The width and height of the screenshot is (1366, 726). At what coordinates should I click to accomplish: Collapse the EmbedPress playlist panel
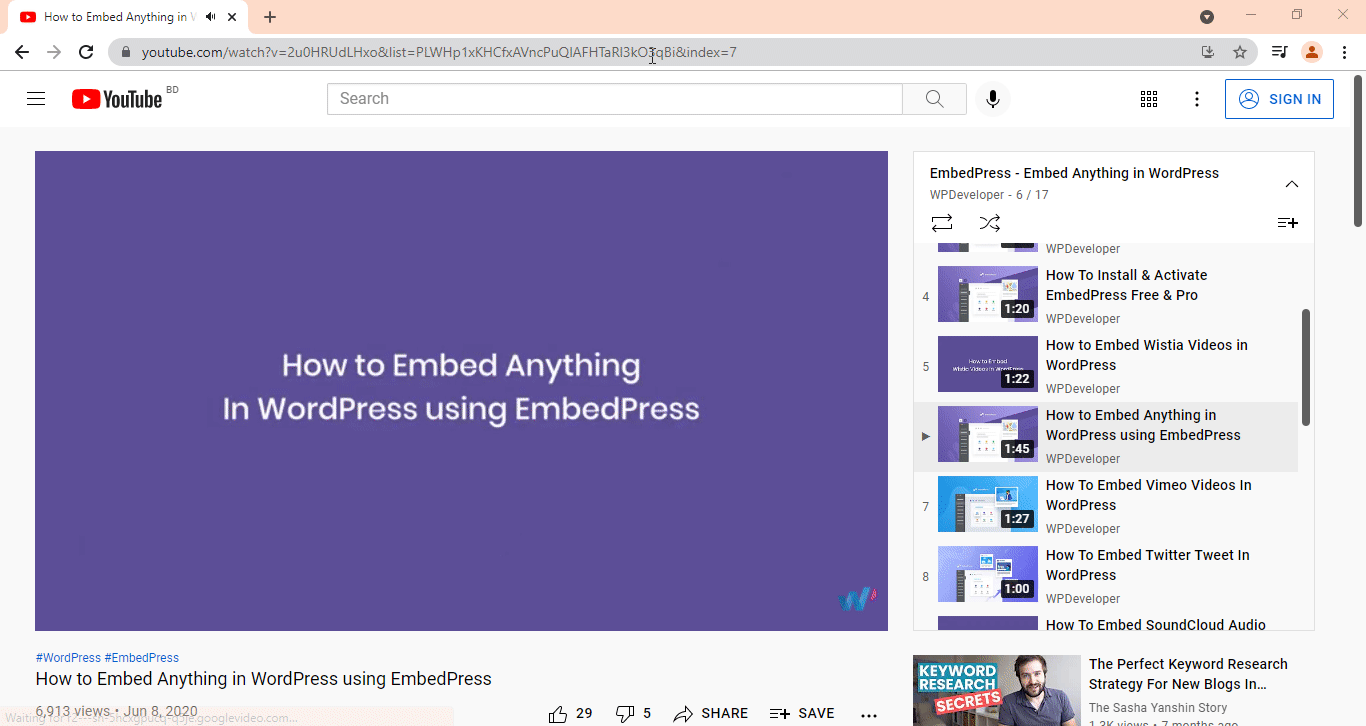click(x=1292, y=184)
